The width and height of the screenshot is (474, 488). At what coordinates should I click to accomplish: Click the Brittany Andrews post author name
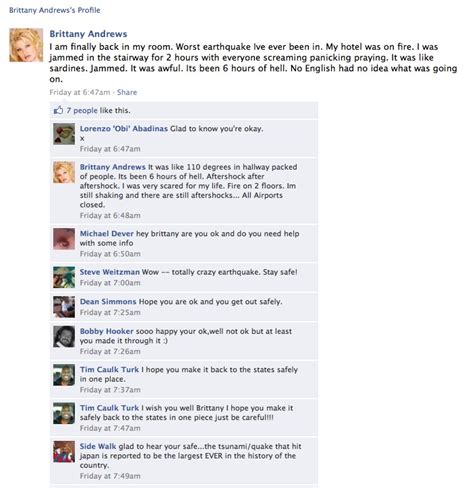coord(88,34)
